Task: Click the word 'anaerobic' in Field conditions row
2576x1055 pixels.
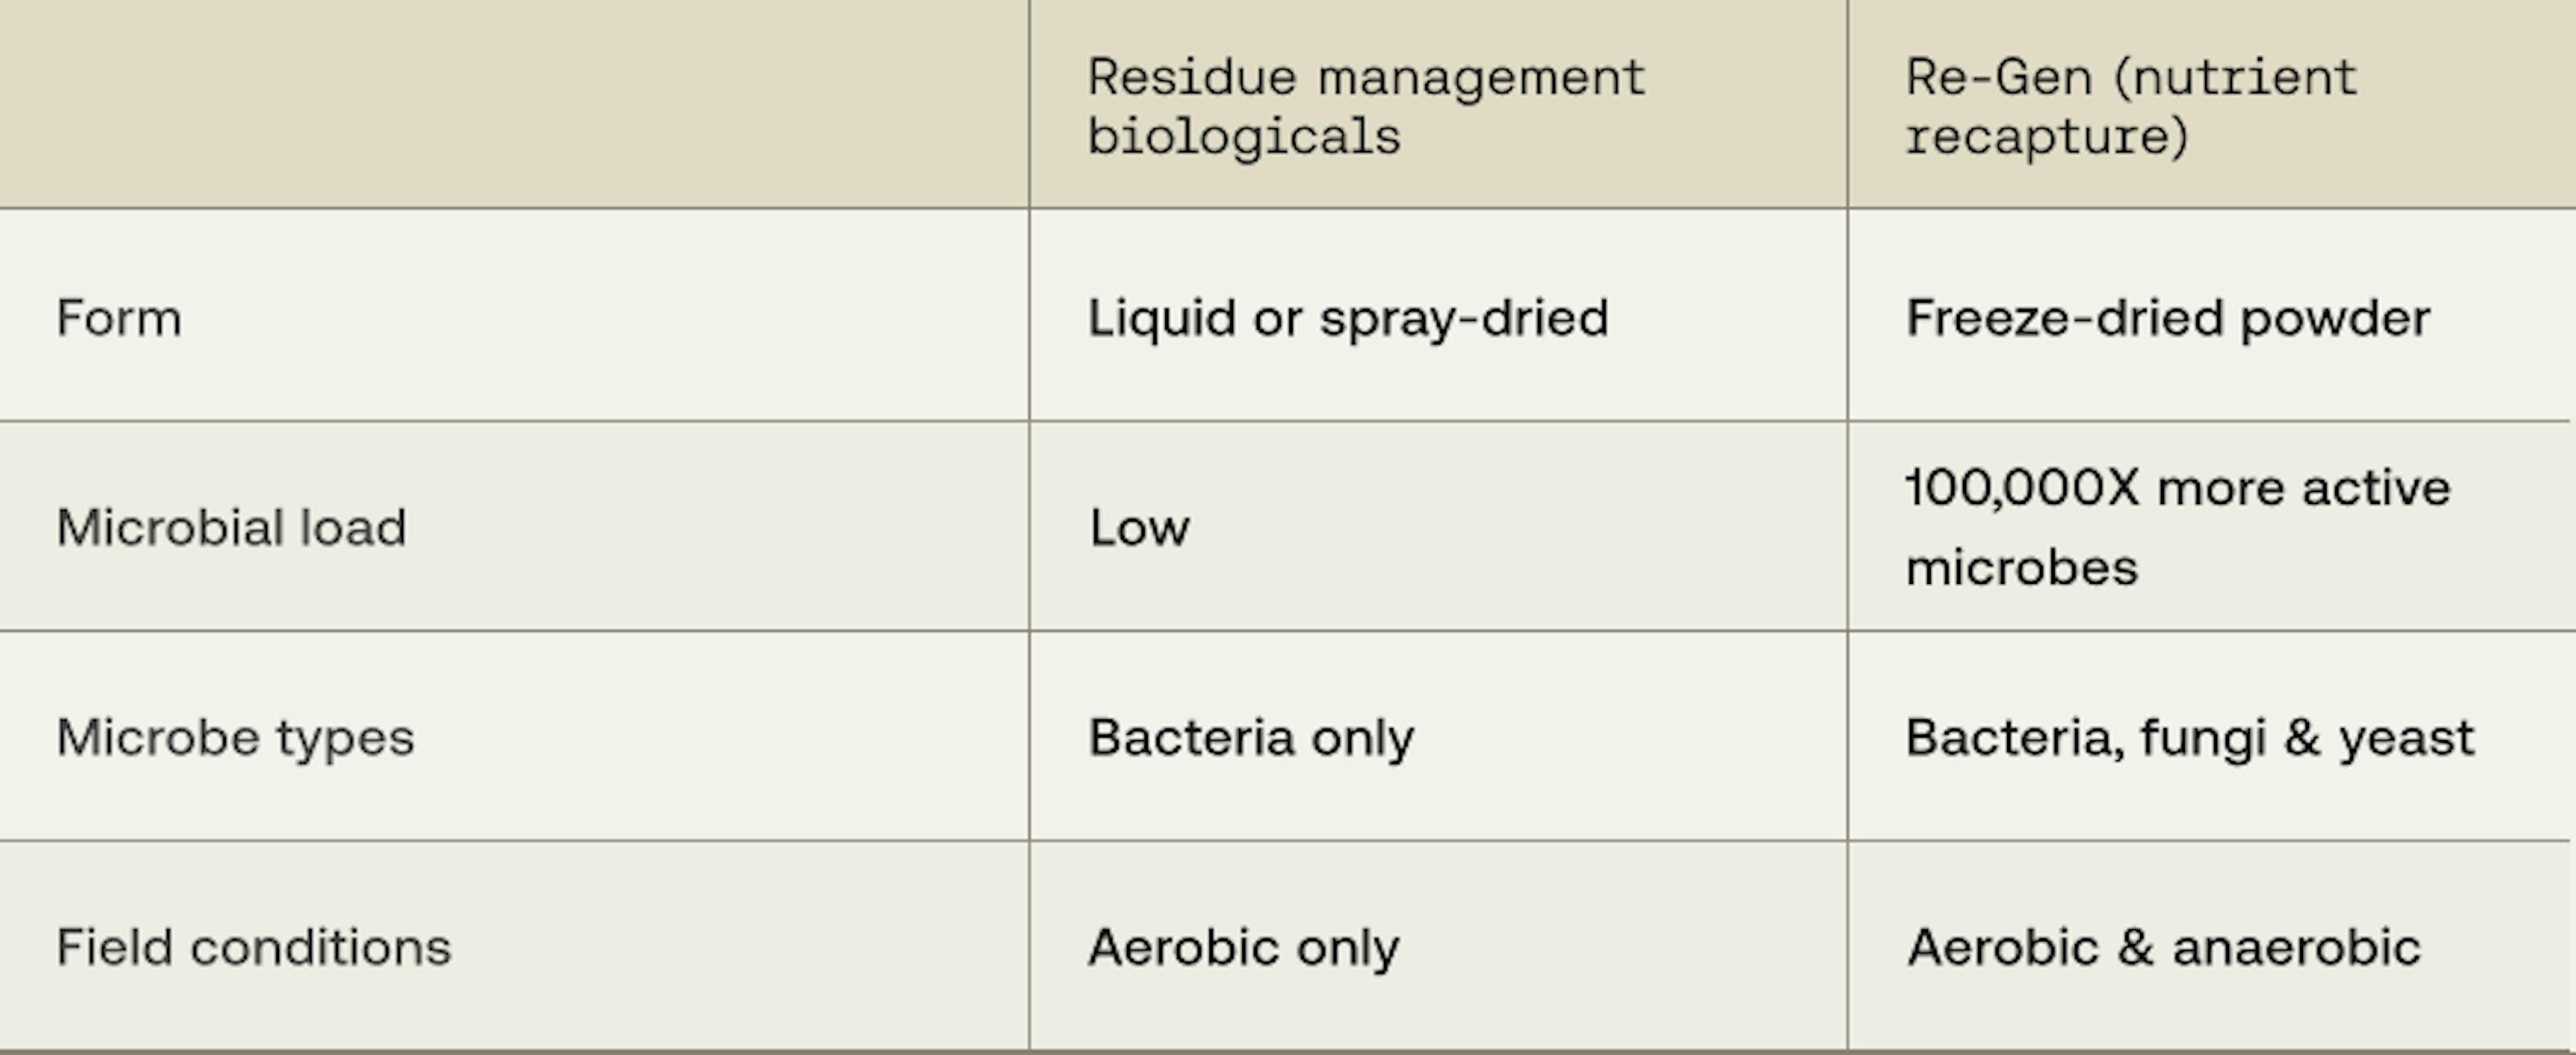Action: click(2296, 947)
